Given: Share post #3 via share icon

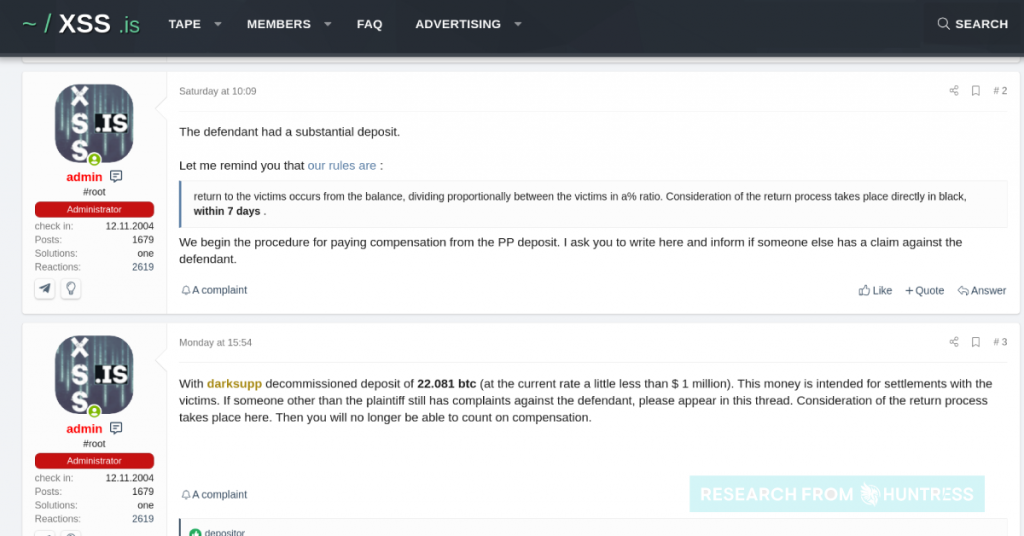Looking at the screenshot, I should click(954, 342).
